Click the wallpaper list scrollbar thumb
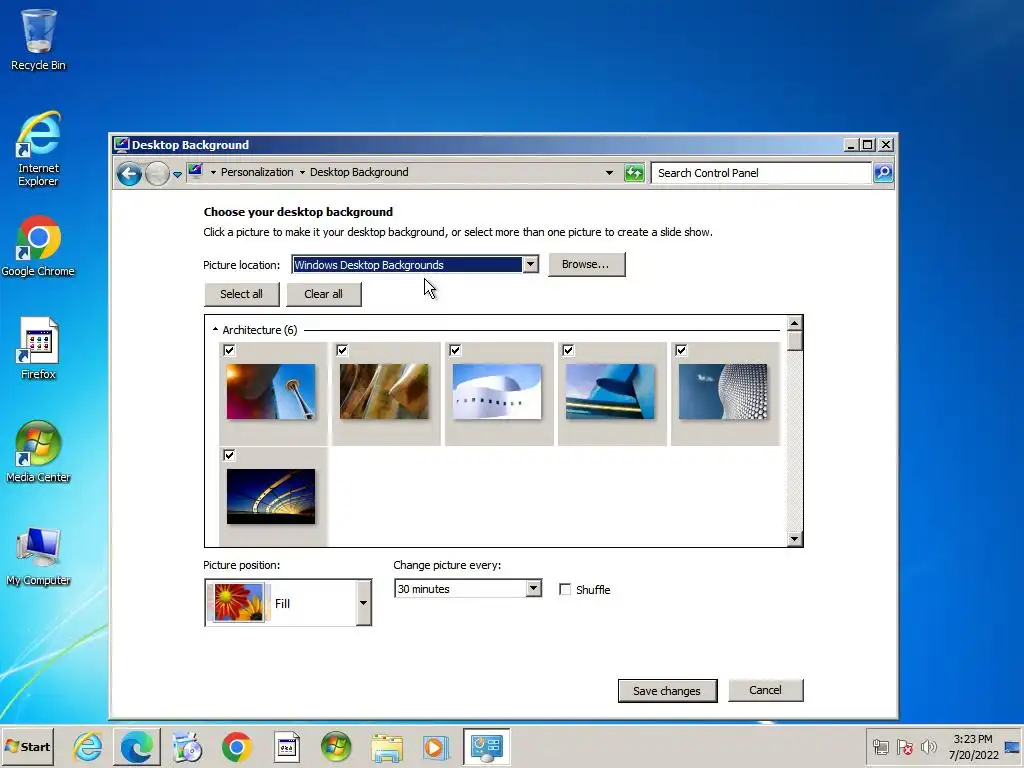 tap(795, 341)
